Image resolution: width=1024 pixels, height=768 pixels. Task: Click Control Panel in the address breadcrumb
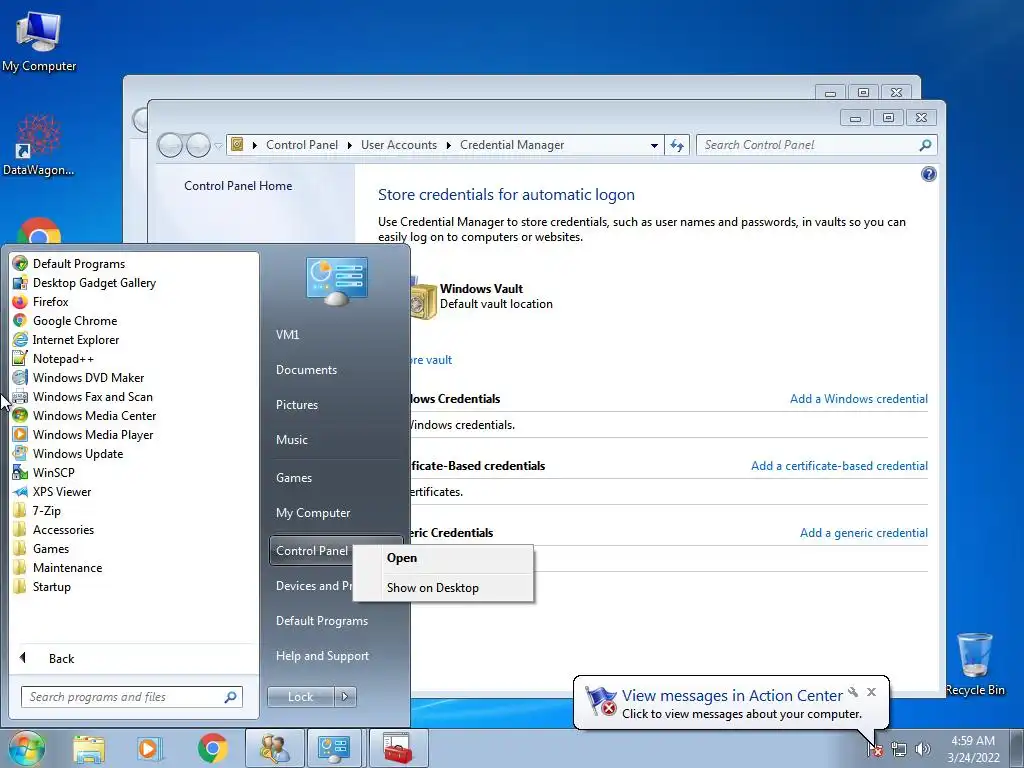point(302,145)
